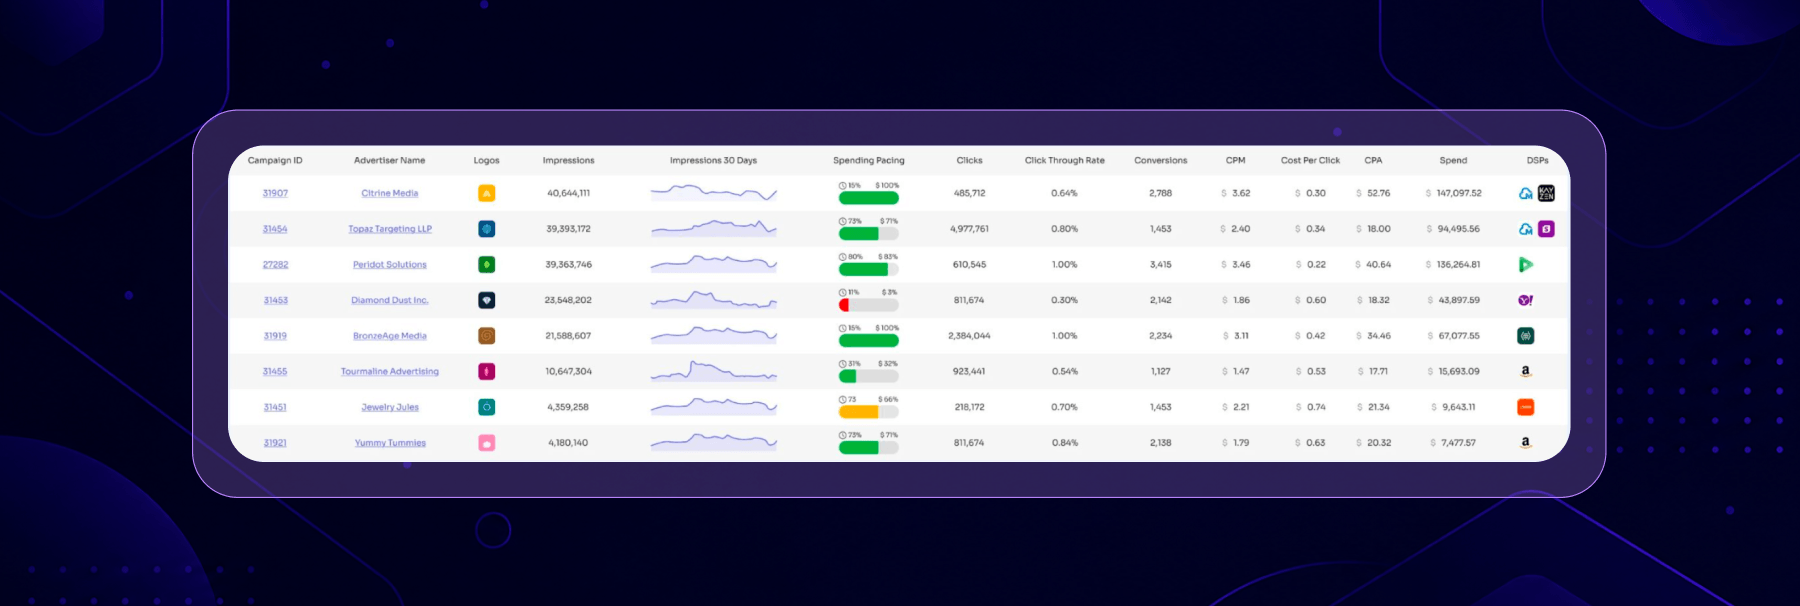Click the Topaz Targeting LLP impressions sparkline
Screen dimensions: 1800x606
click(x=713, y=228)
